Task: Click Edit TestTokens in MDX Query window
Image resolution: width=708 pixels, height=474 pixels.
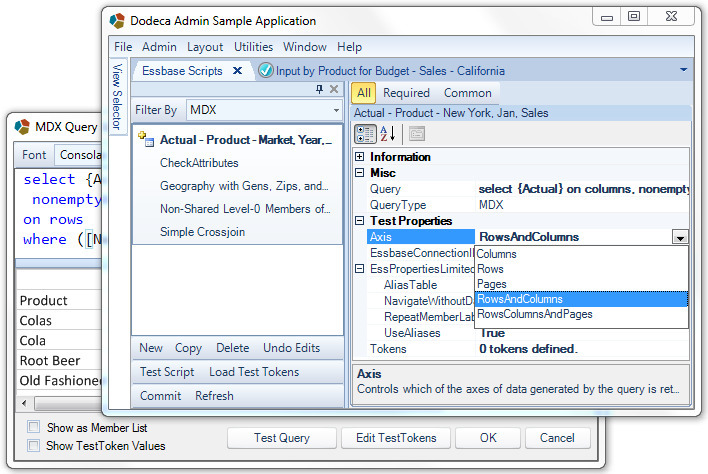Action: coord(396,438)
